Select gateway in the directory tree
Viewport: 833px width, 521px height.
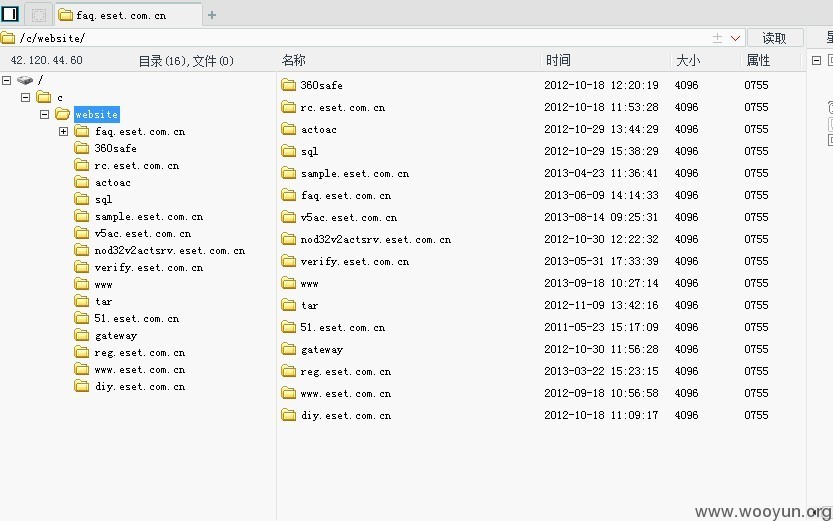pos(116,336)
